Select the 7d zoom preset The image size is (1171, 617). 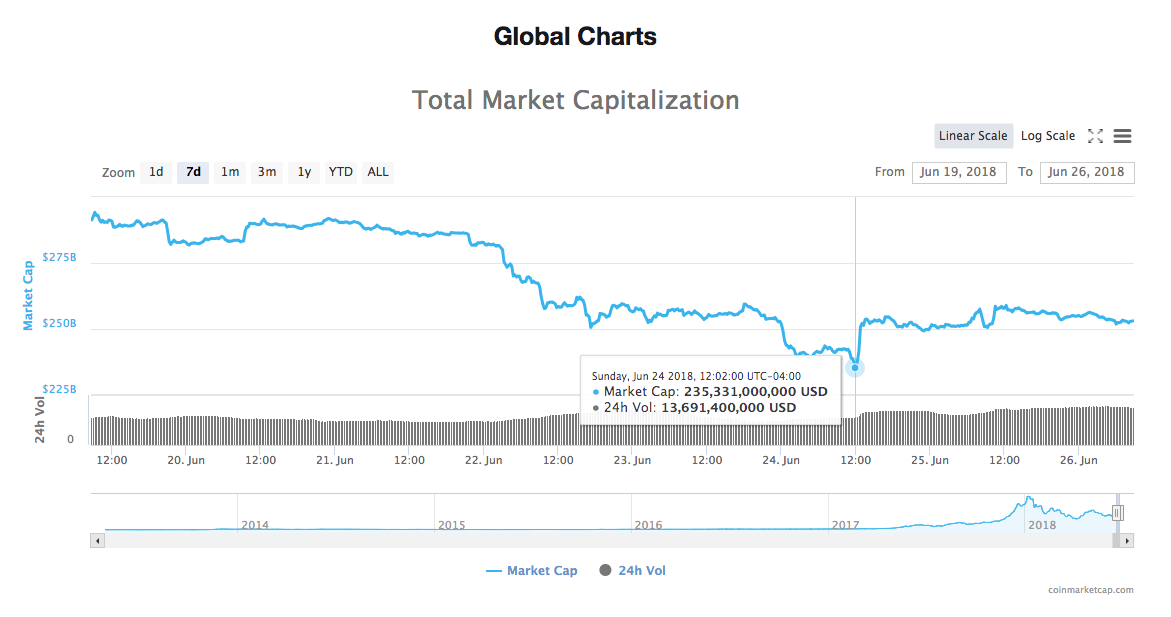click(192, 172)
